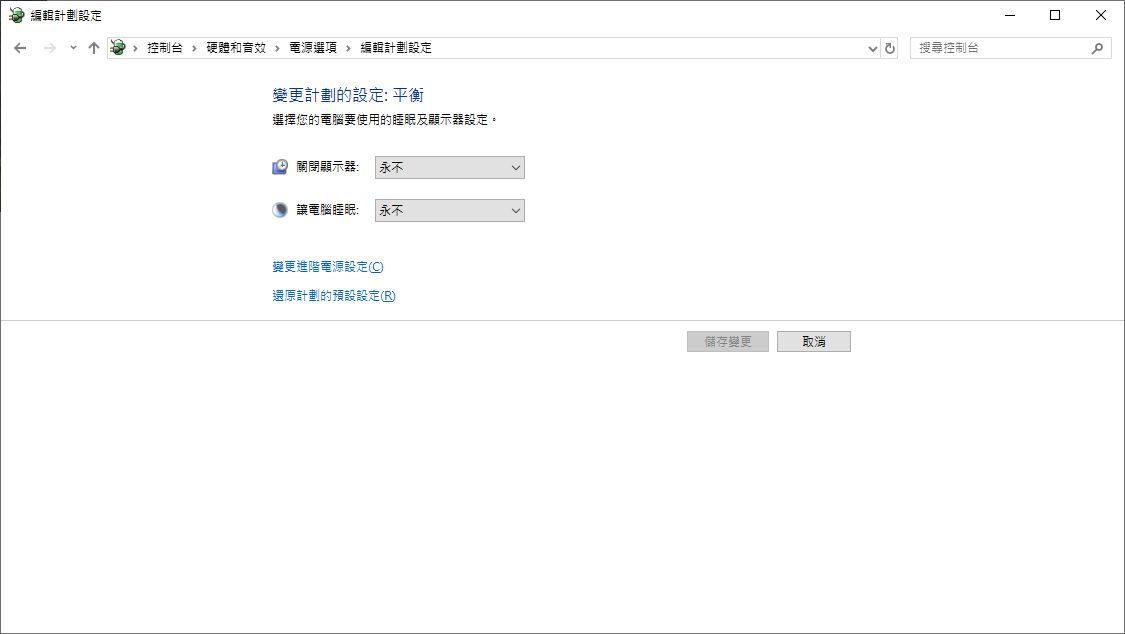1125x634 pixels.
Task: Expand the chevron after 硬體和音效 breadcrumb
Action: click(x=279, y=48)
